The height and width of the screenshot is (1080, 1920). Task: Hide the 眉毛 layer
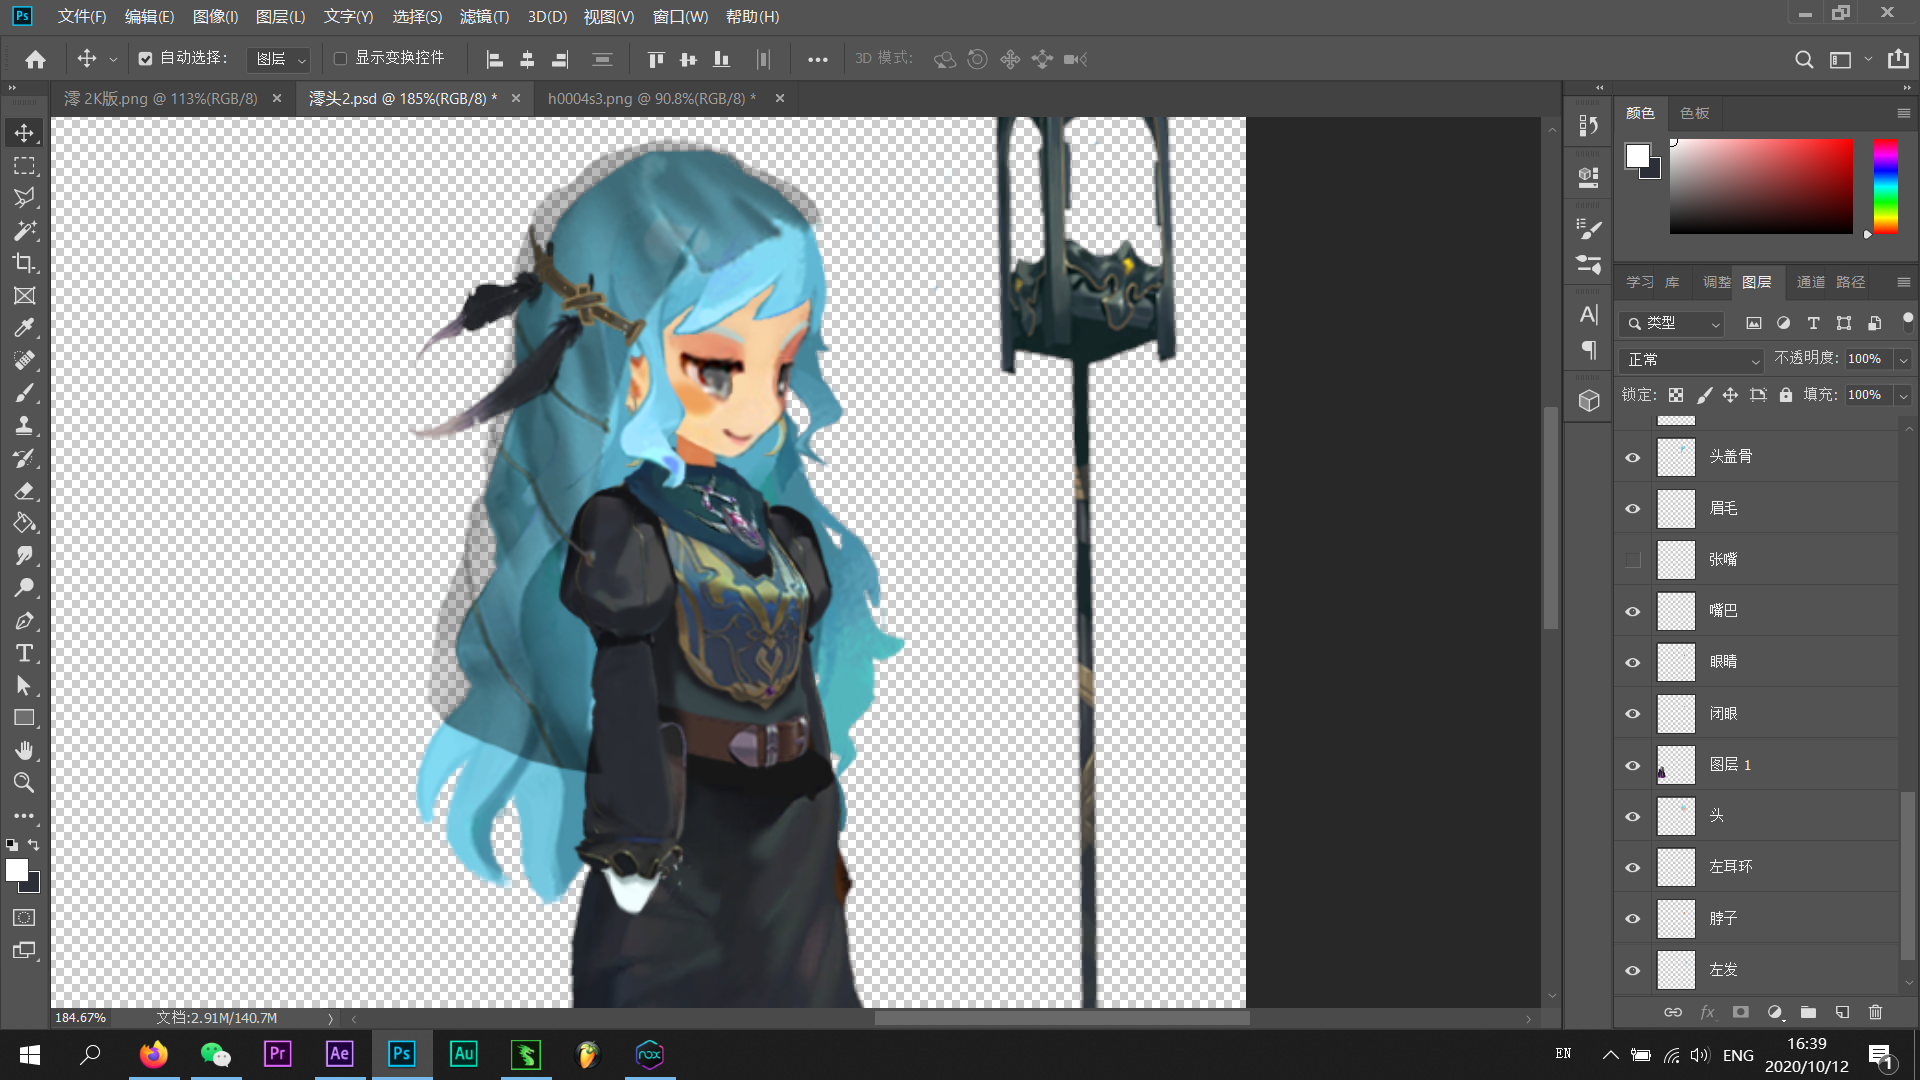tap(1633, 508)
